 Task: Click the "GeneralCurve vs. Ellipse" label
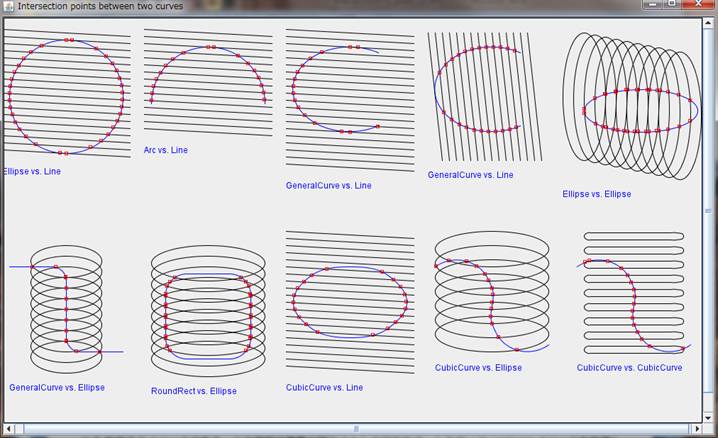(57, 387)
